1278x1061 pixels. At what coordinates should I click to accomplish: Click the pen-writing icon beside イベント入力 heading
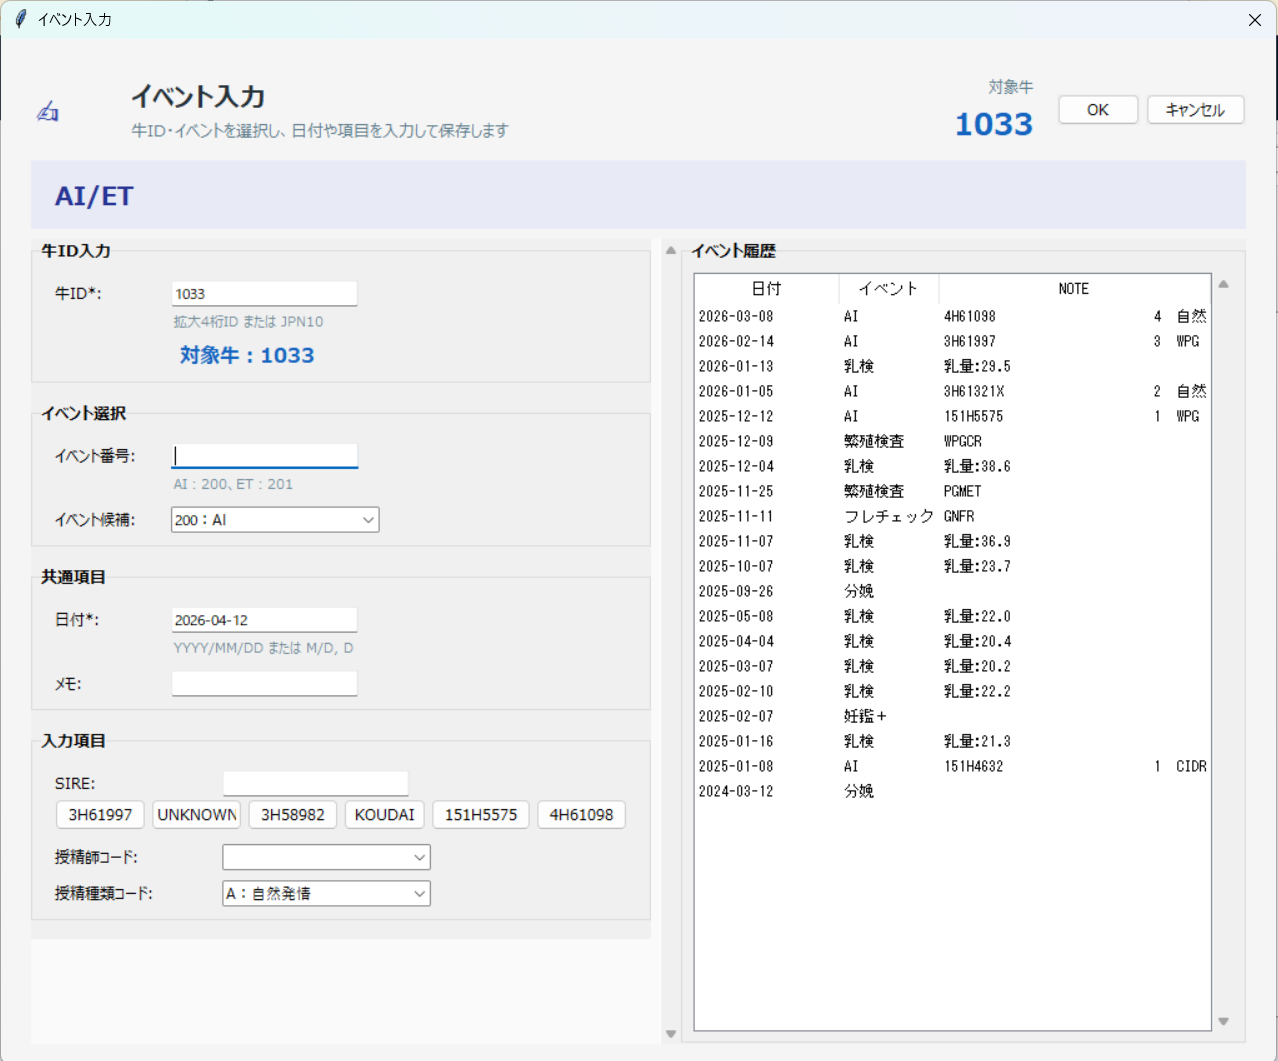pos(48,111)
